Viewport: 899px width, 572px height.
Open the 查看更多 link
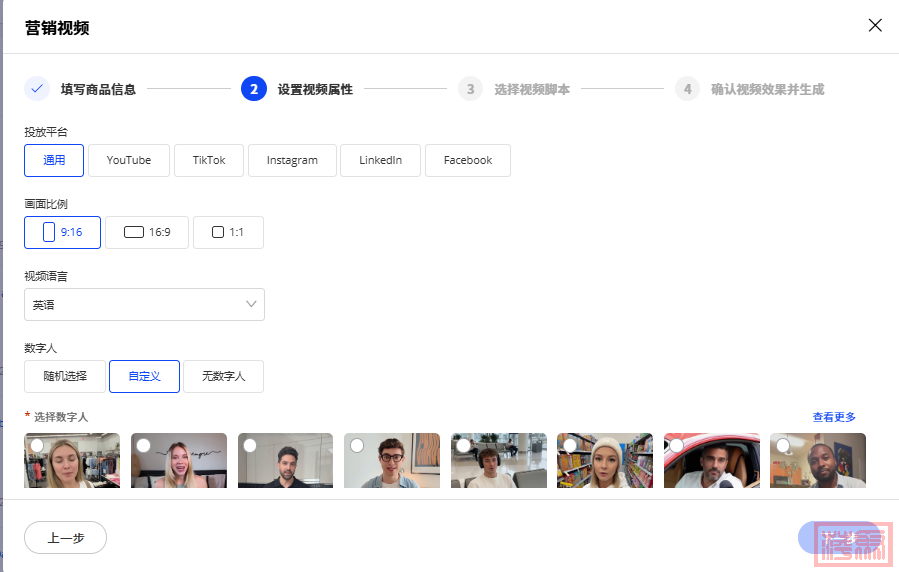(x=834, y=417)
